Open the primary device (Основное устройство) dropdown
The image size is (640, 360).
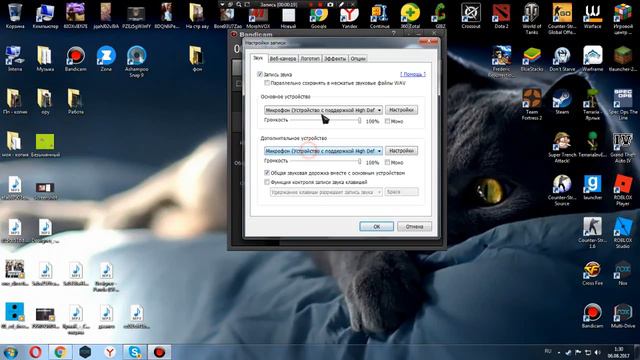click(323, 110)
